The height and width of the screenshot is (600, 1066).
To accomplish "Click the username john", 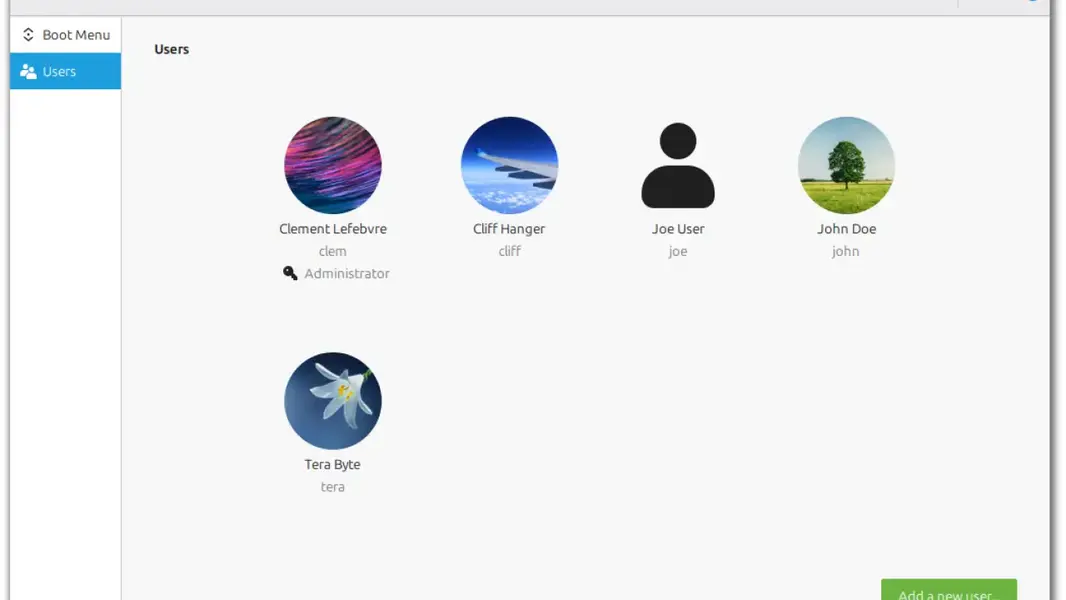I will tap(846, 251).
